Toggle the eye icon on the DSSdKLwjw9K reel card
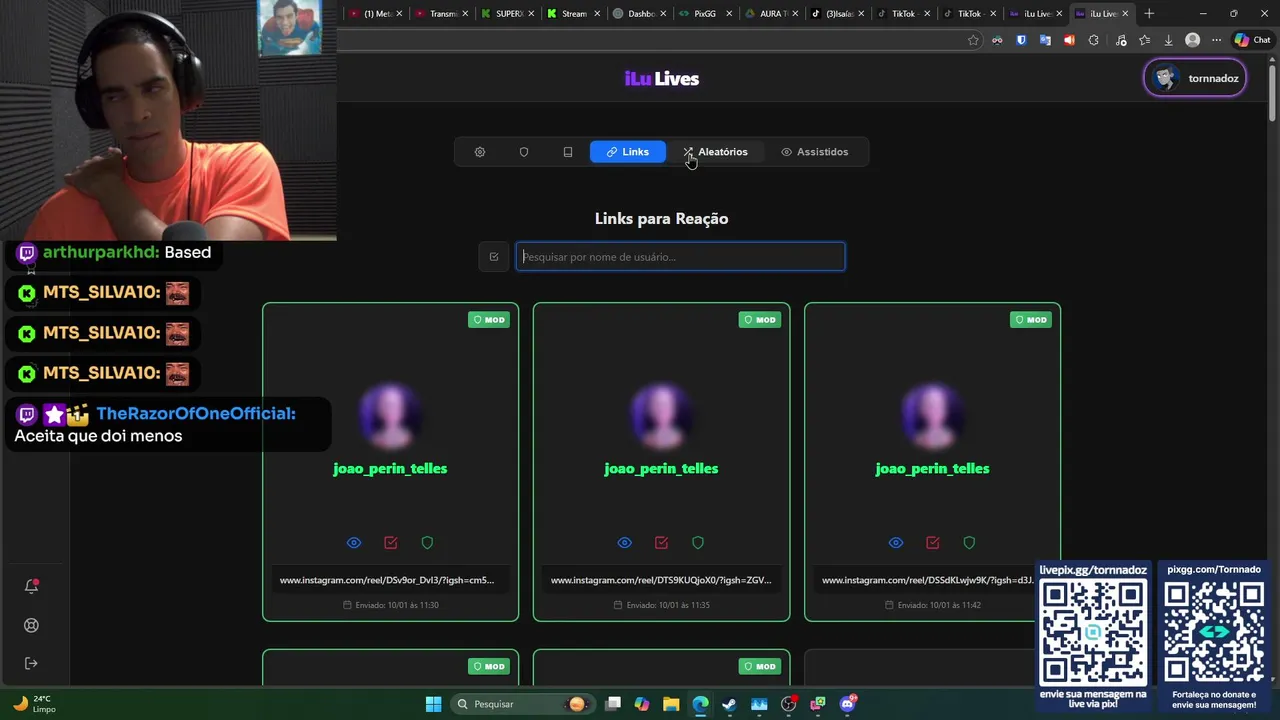The image size is (1280, 720). [x=896, y=543]
